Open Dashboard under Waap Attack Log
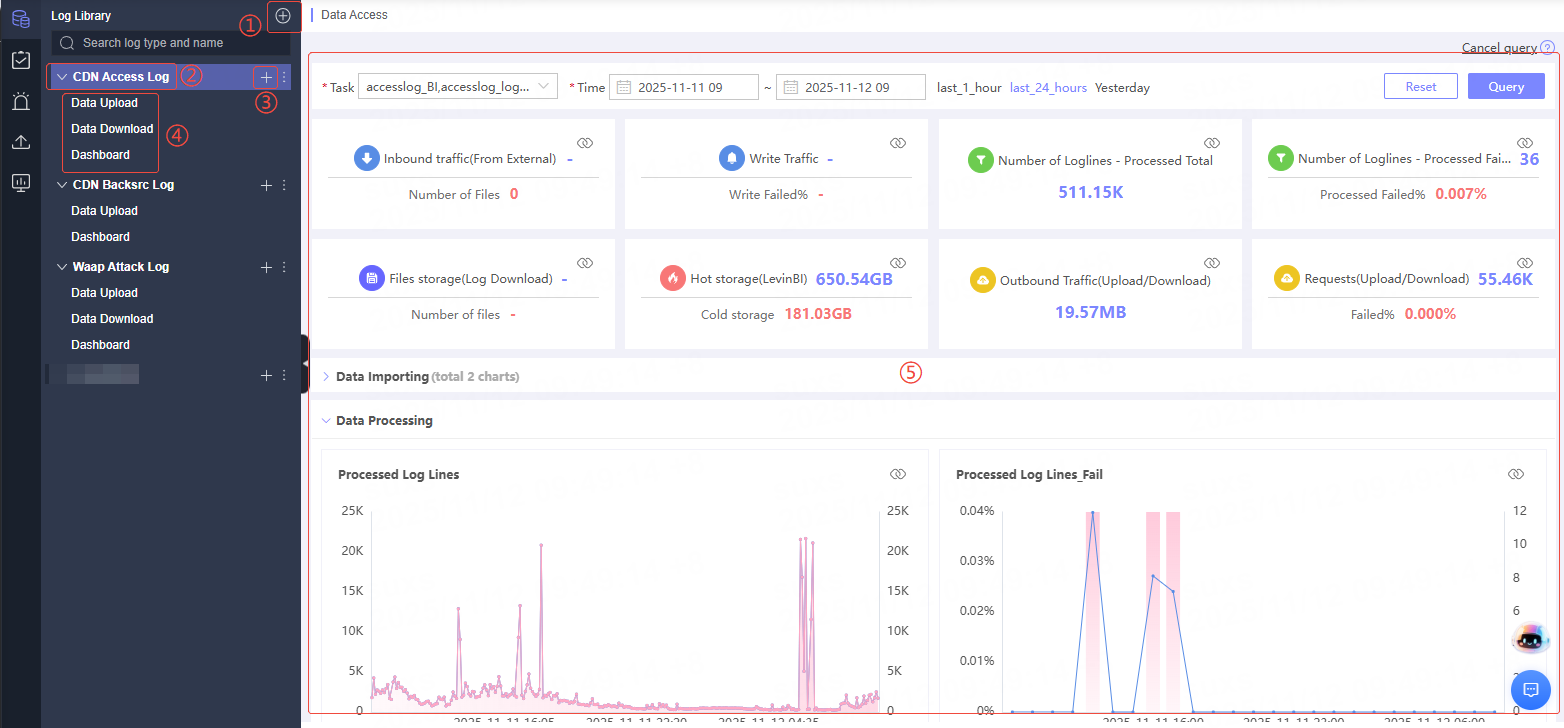The image size is (1564, 728). coord(100,345)
